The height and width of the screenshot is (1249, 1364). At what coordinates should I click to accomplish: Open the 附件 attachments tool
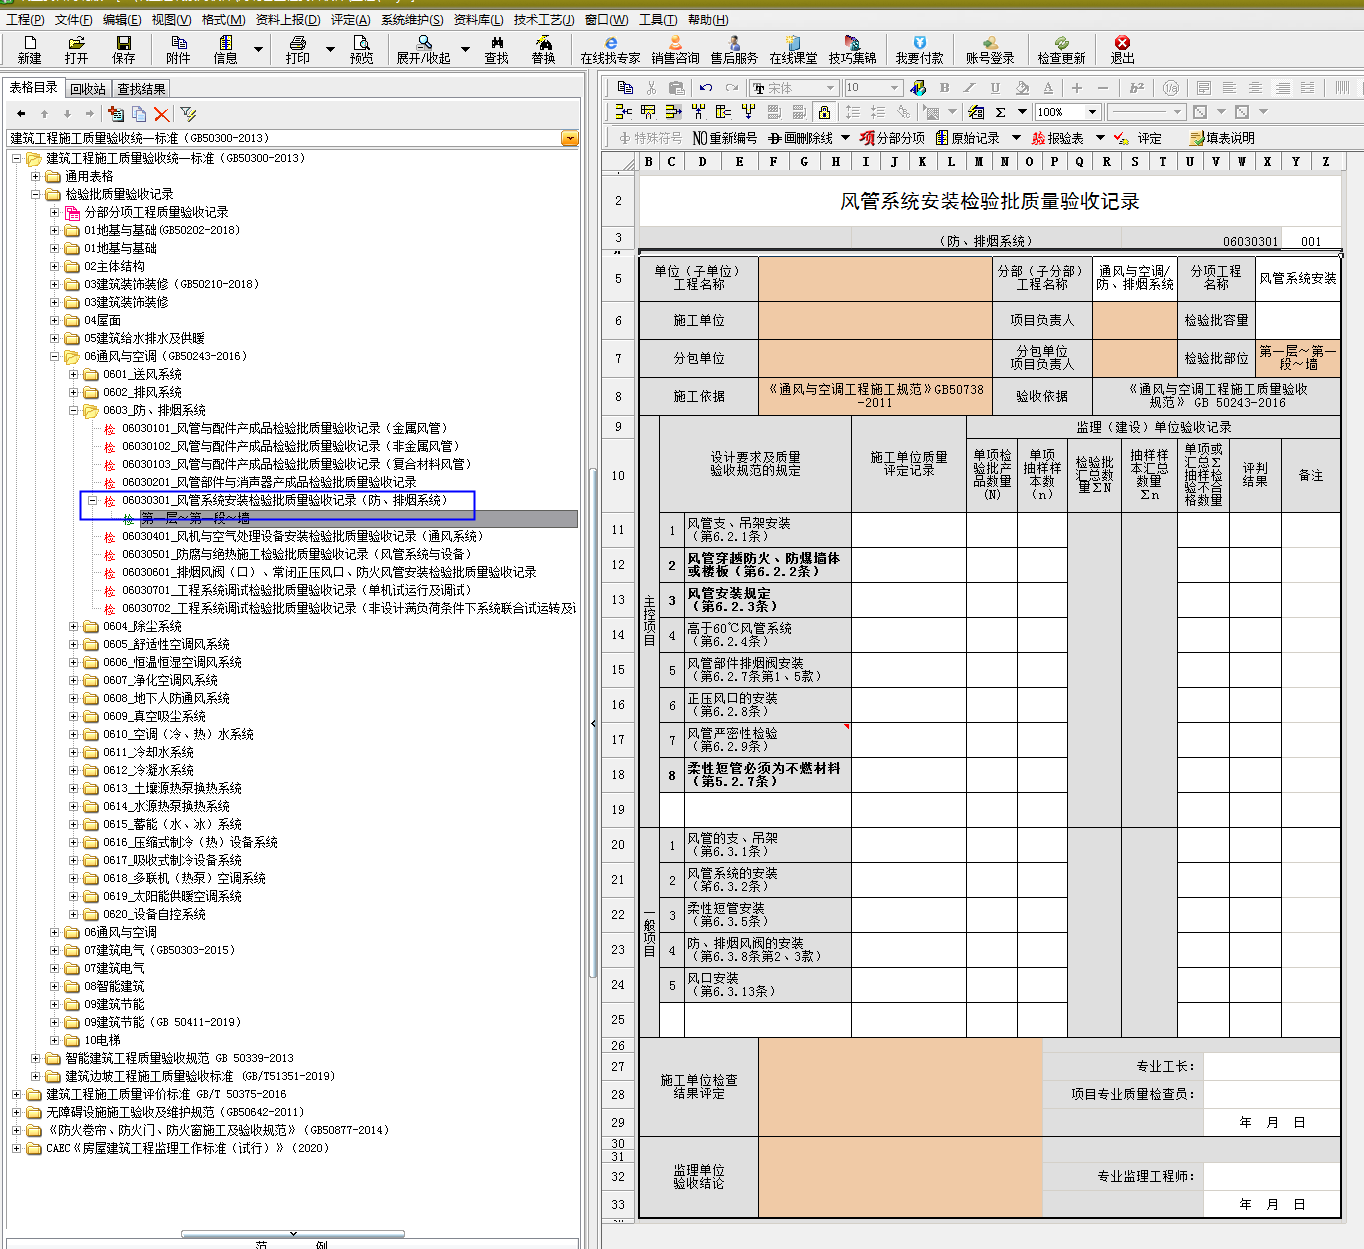pos(178,49)
